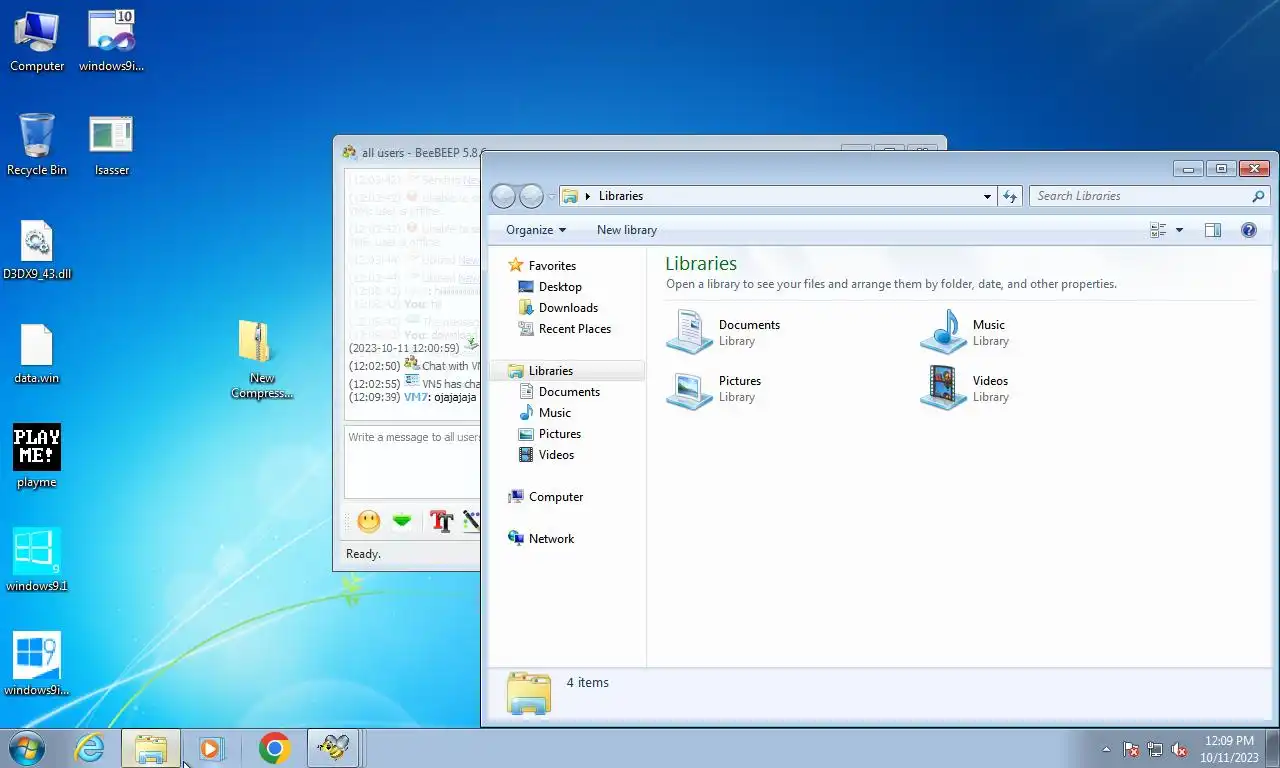Open the Start menu orb
This screenshot has width=1280, height=768.
coord(26,748)
